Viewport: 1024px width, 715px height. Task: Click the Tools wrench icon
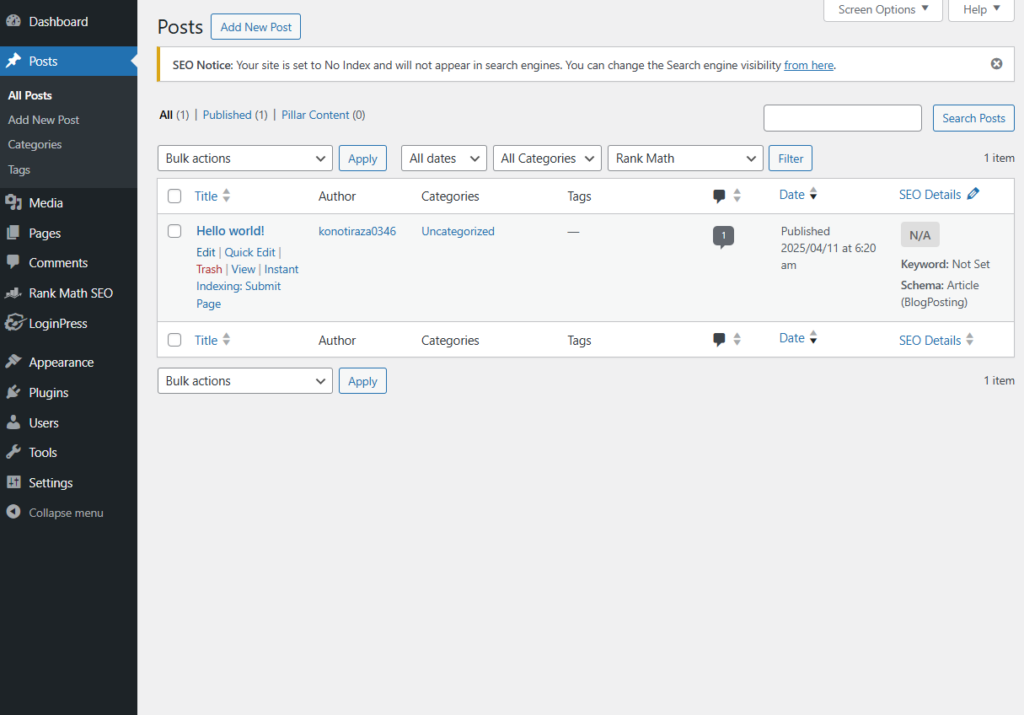pyautogui.click(x=13, y=452)
